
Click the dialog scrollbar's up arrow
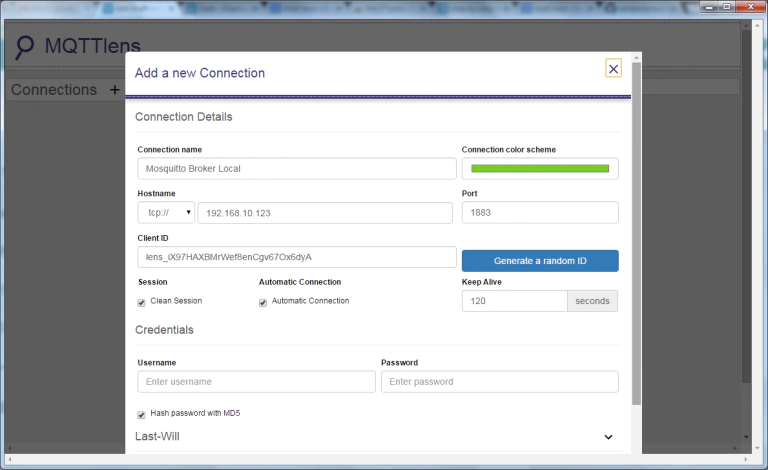(x=636, y=58)
